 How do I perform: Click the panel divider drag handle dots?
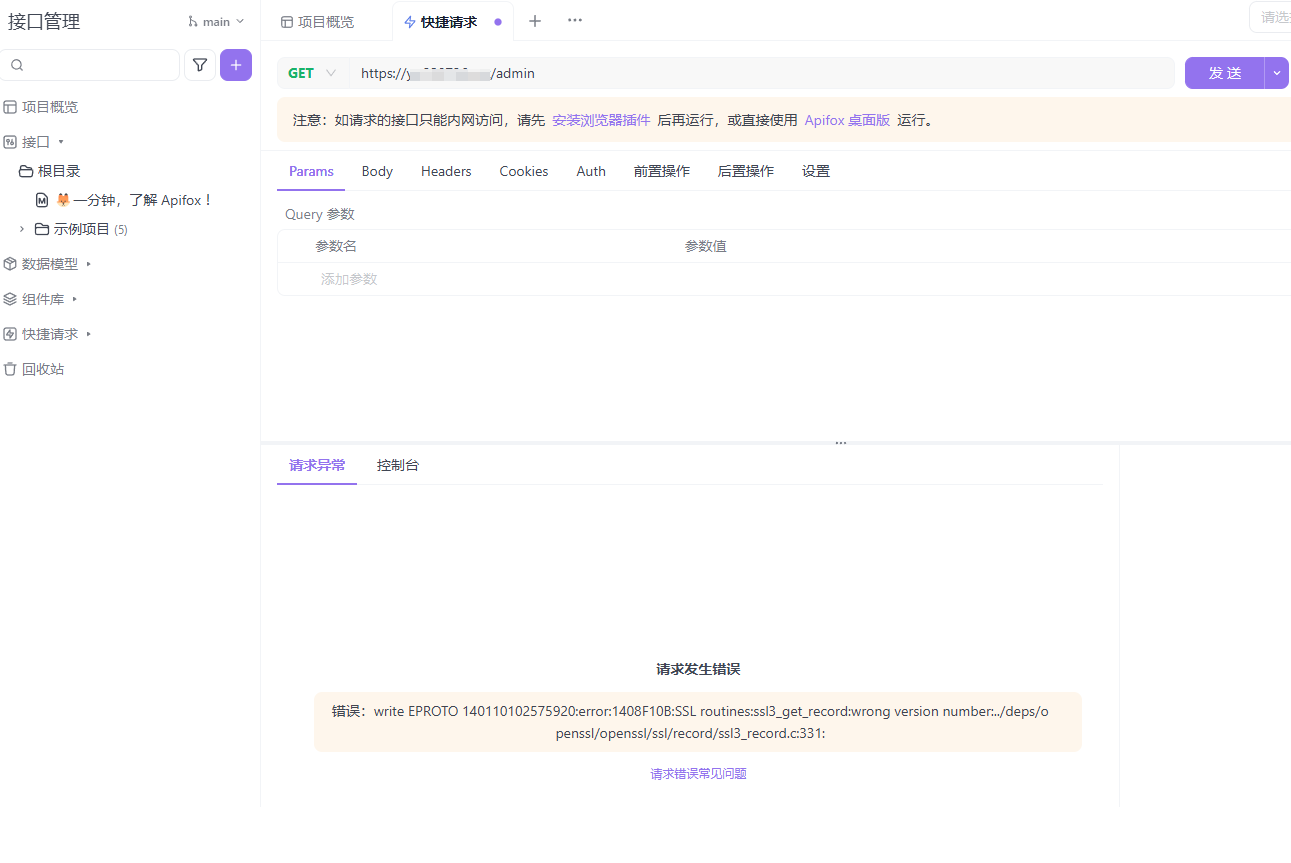click(841, 443)
